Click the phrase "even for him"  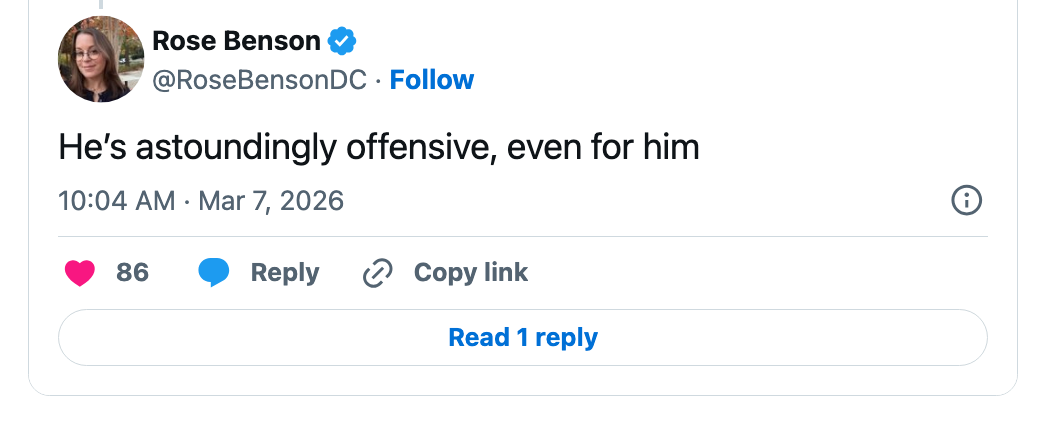pyautogui.click(x=603, y=148)
